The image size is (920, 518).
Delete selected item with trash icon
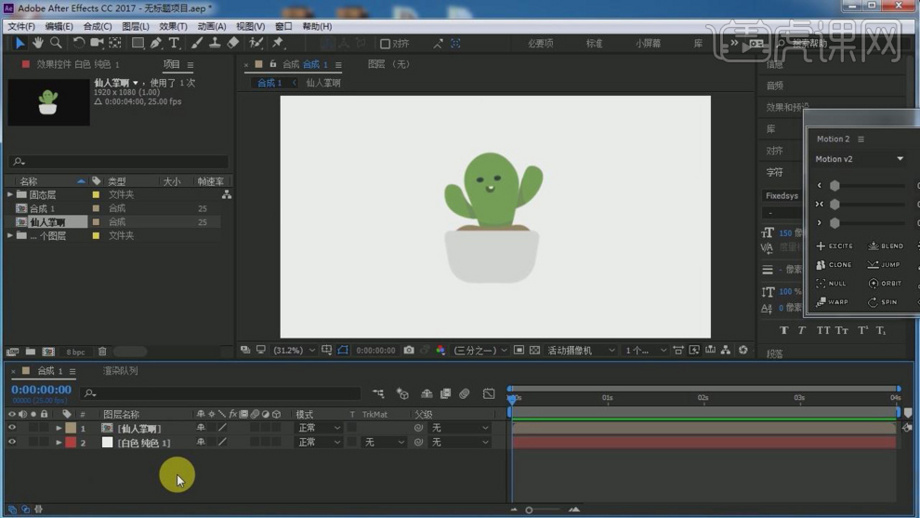102,352
